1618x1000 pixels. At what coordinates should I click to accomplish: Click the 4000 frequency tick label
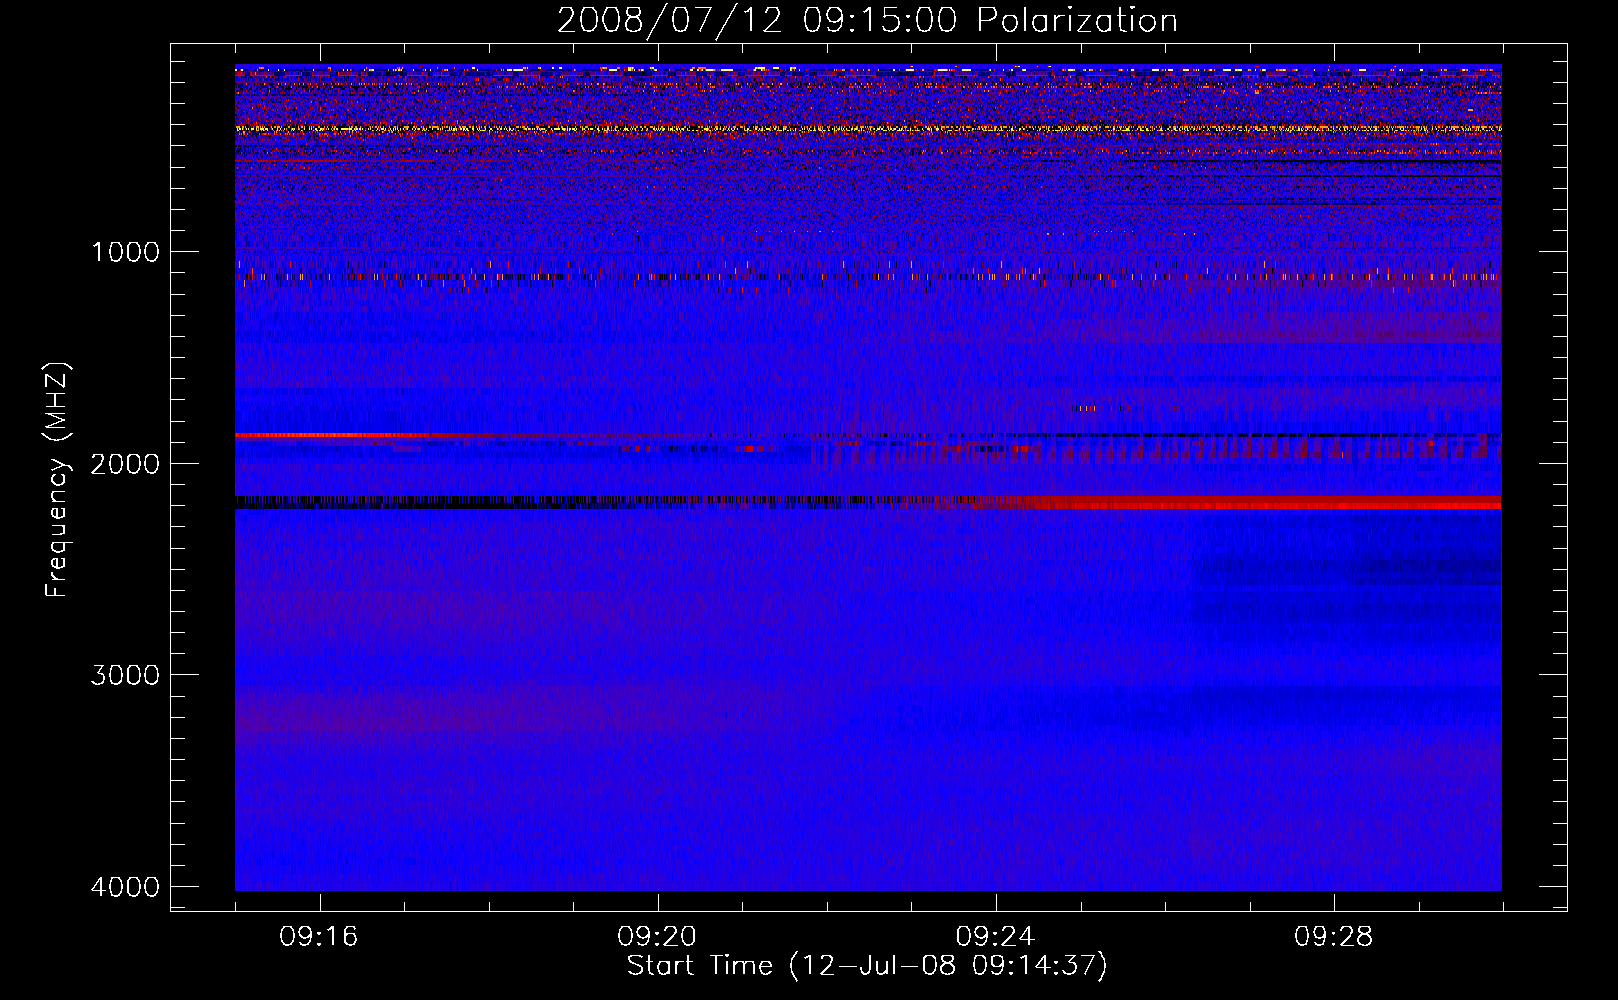[125, 887]
